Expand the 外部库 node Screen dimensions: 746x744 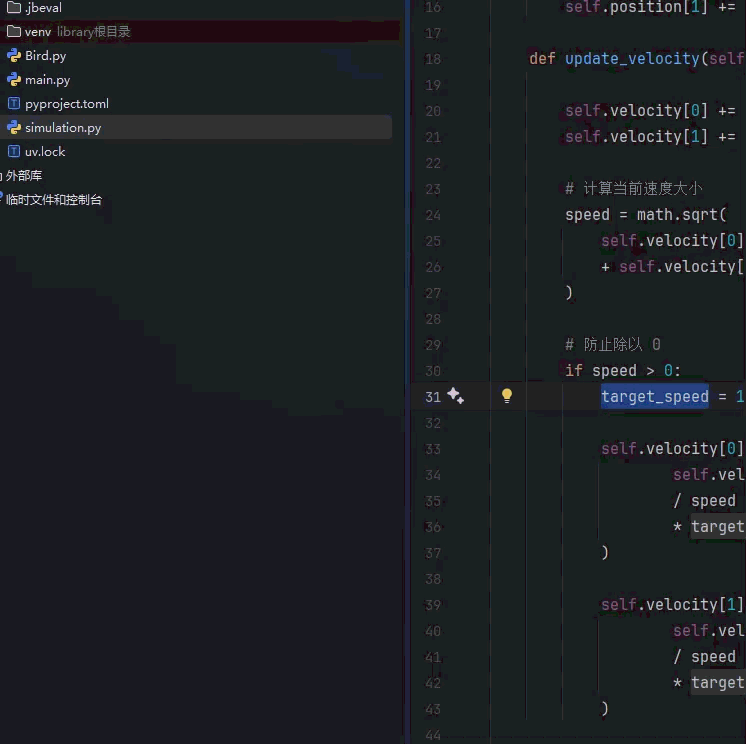(24, 176)
